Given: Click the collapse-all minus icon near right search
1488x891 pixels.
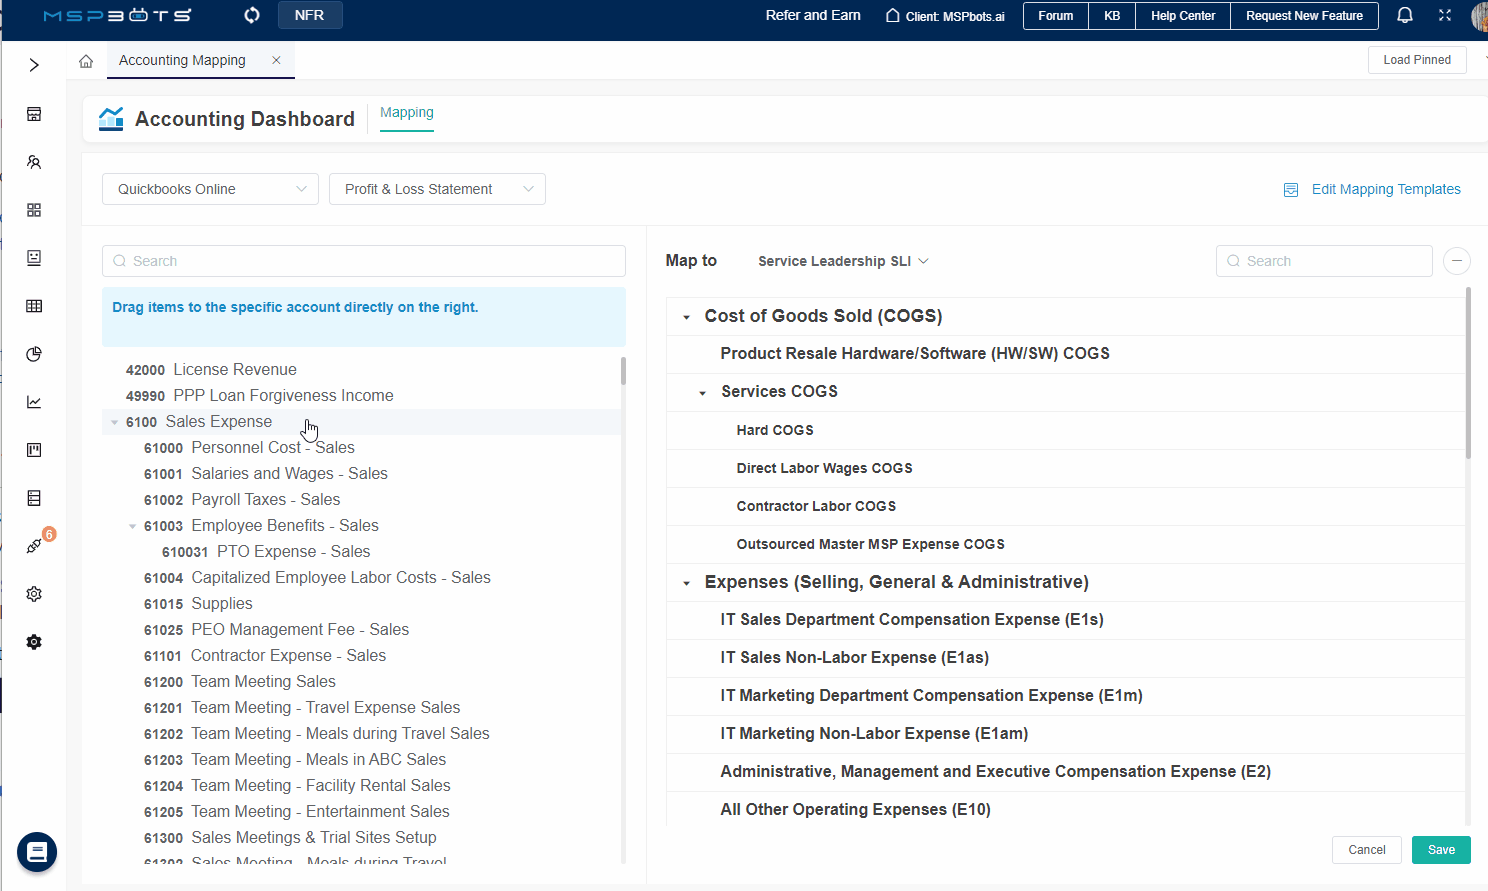Looking at the screenshot, I should tap(1456, 261).
